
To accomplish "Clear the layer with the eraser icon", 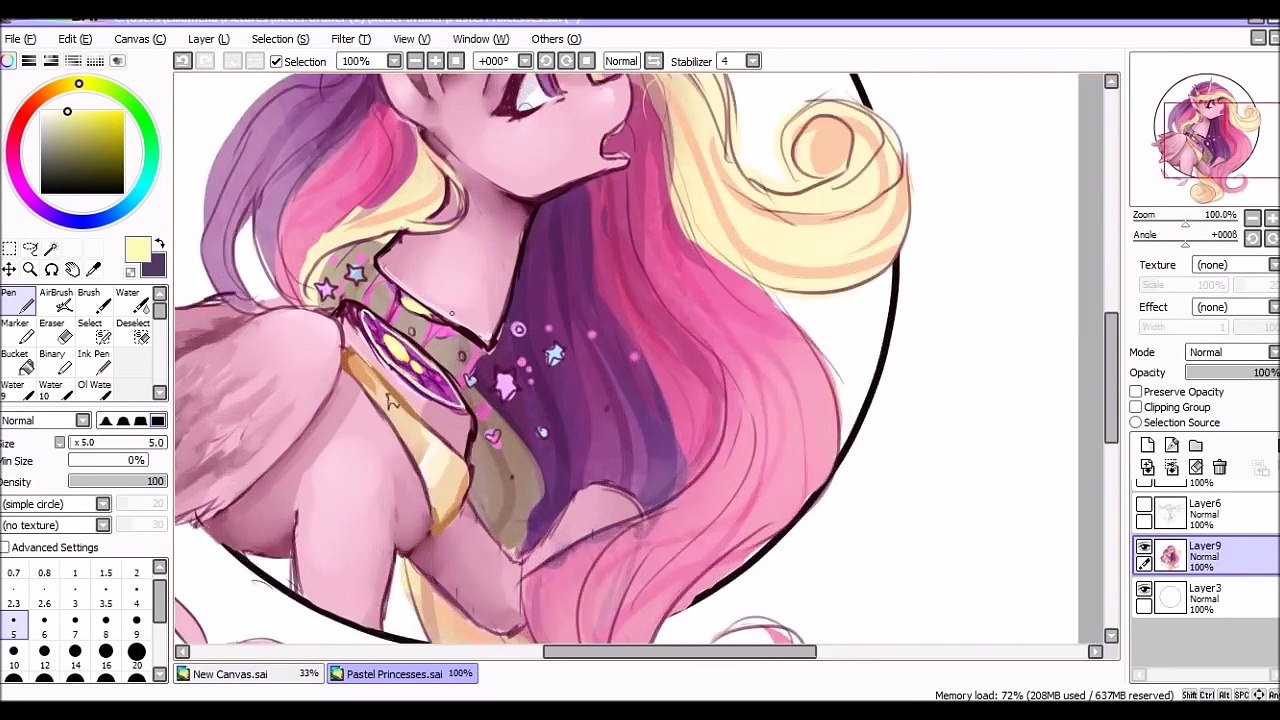I will [x=1196, y=467].
